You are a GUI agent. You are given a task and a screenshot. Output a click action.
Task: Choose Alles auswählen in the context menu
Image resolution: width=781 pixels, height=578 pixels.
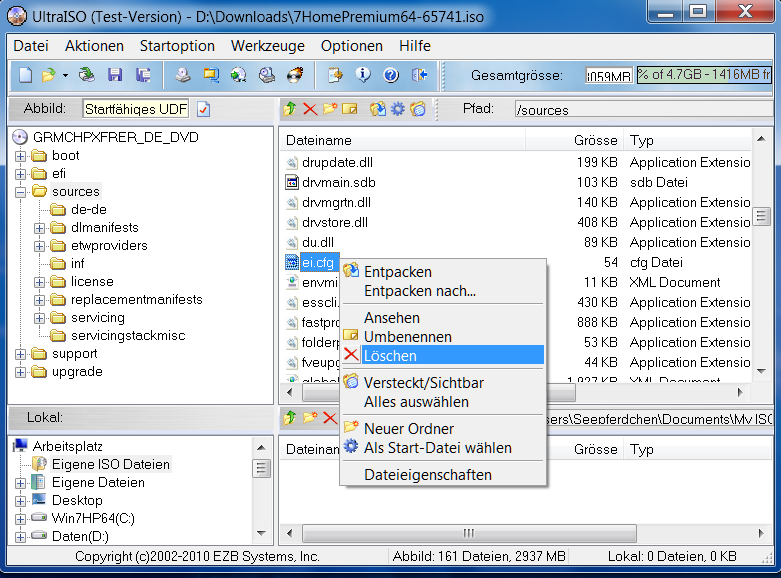tap(443, 402)
